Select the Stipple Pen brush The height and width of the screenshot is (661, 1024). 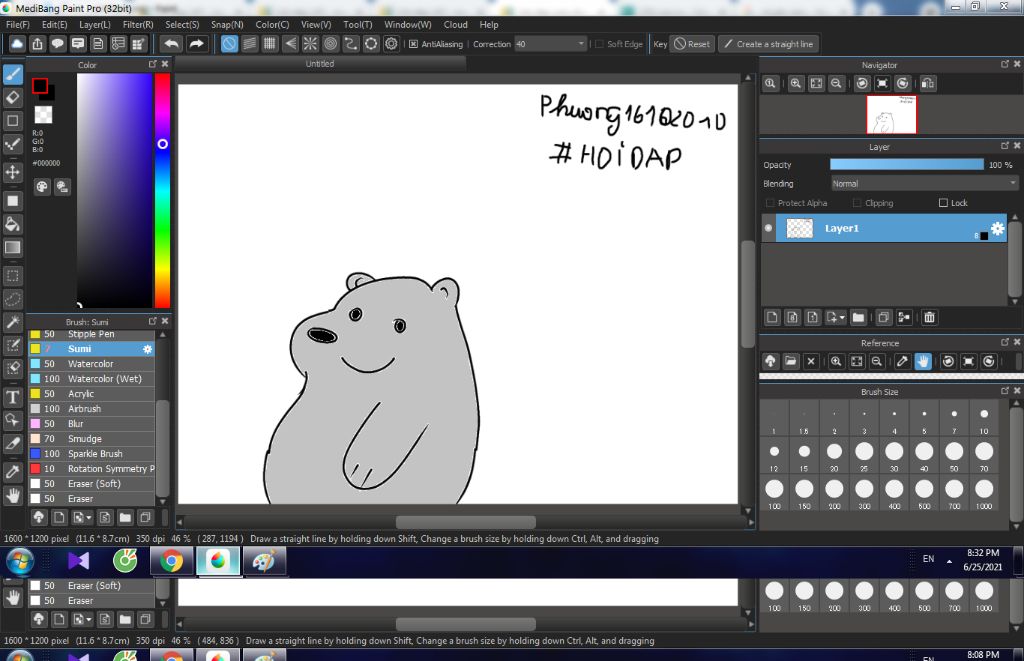tap(91, 334)
